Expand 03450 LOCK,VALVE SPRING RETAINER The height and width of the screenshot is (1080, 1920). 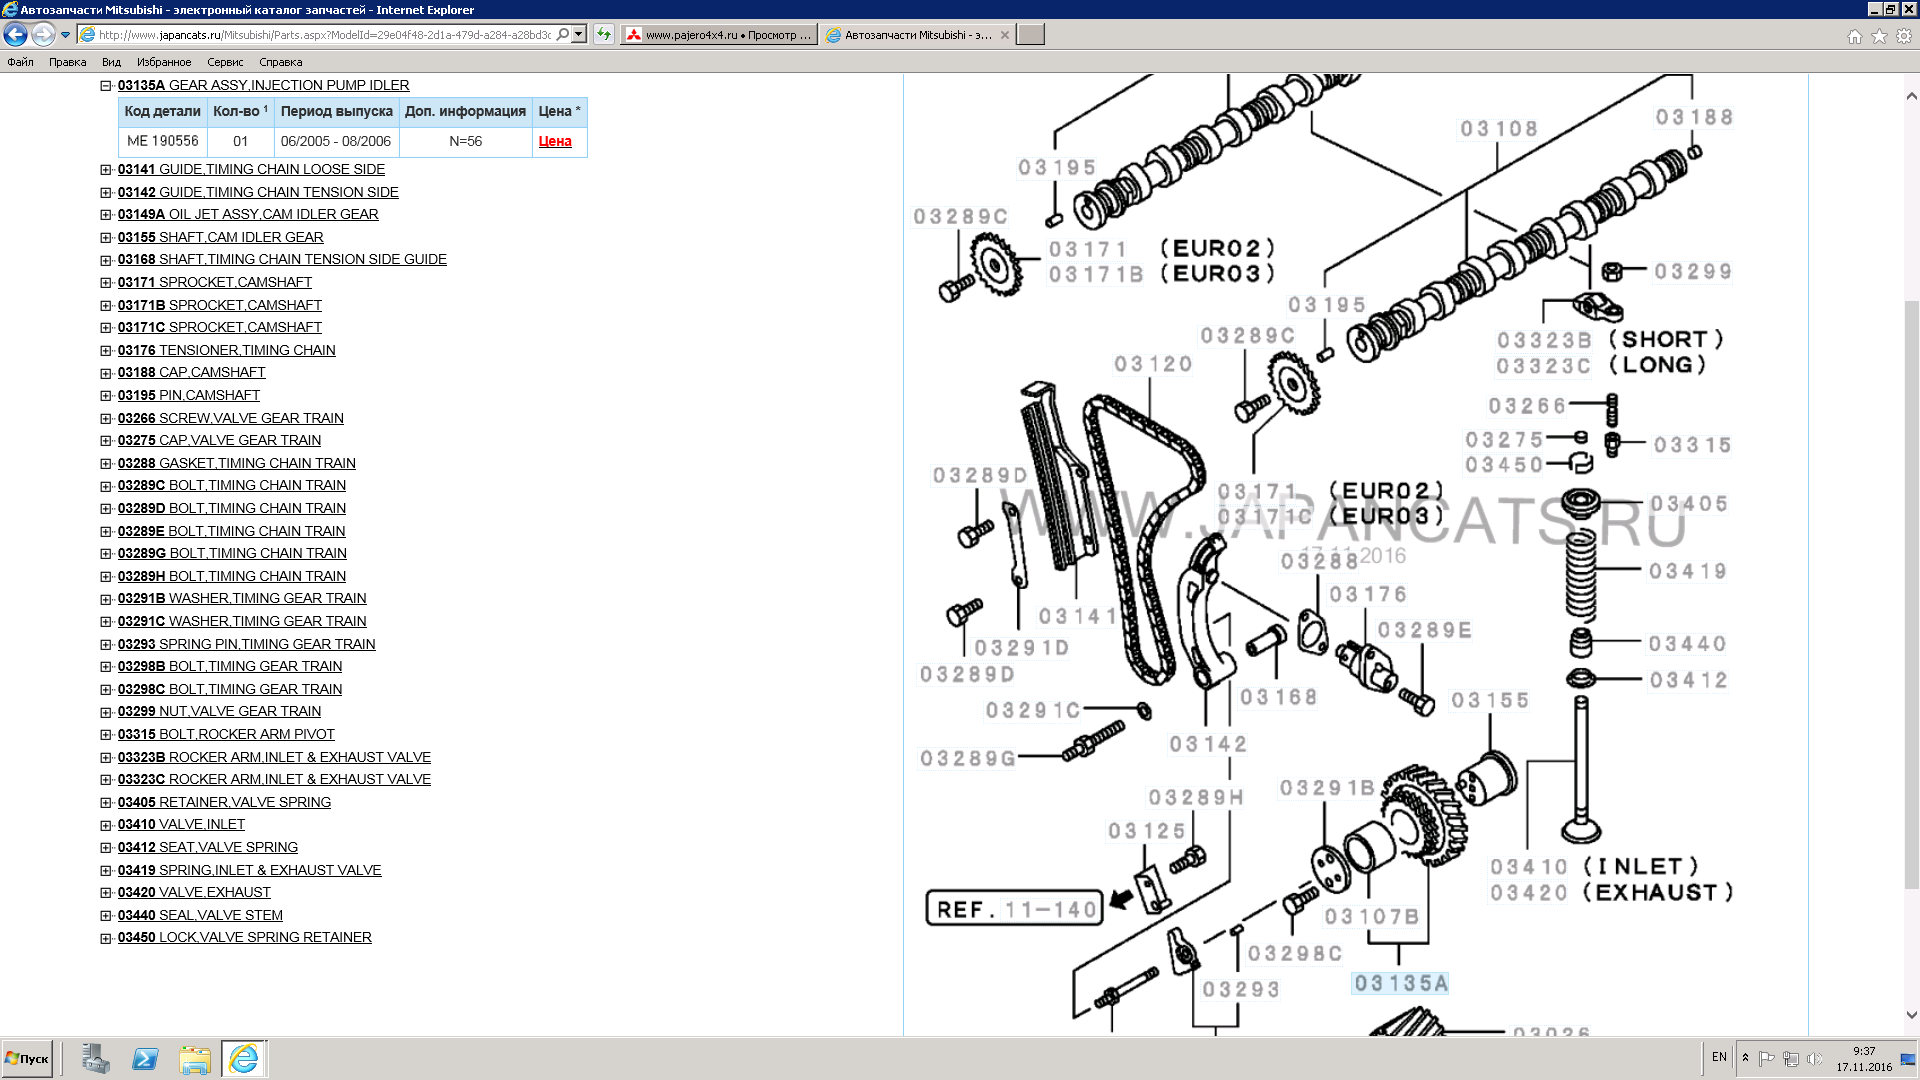[x=105, y=938]
